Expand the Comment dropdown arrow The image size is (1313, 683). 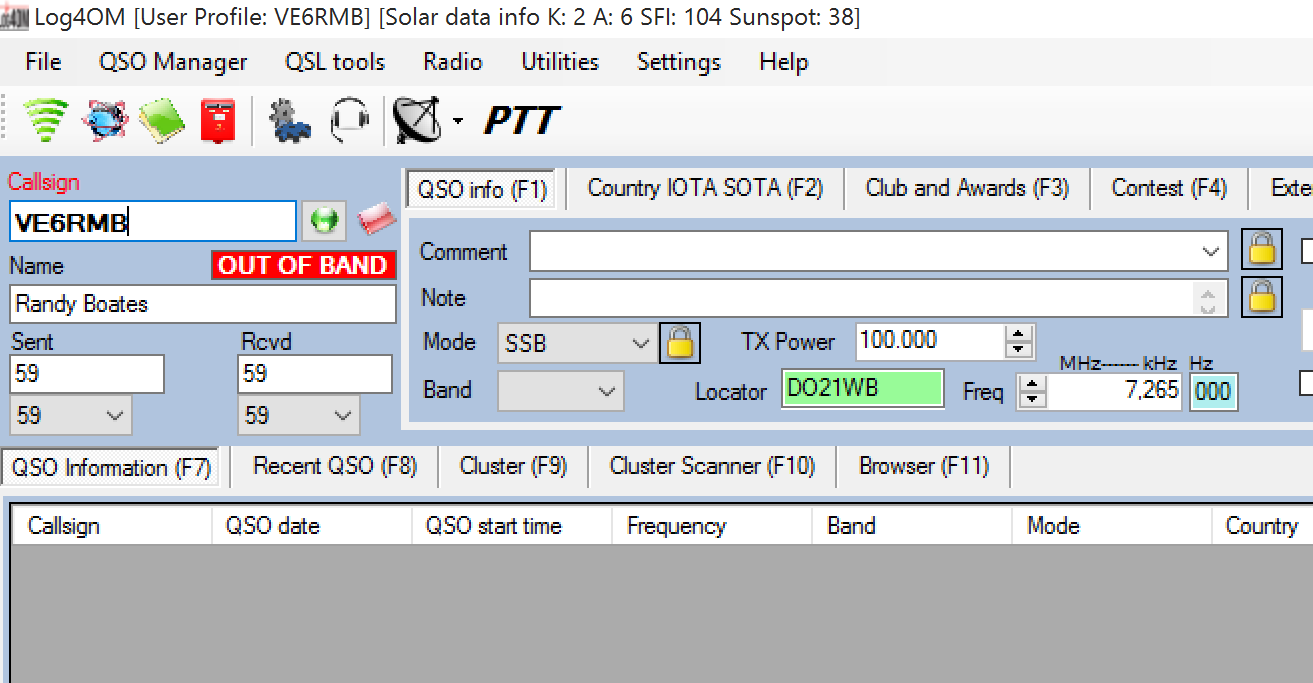pos(1211,252)
